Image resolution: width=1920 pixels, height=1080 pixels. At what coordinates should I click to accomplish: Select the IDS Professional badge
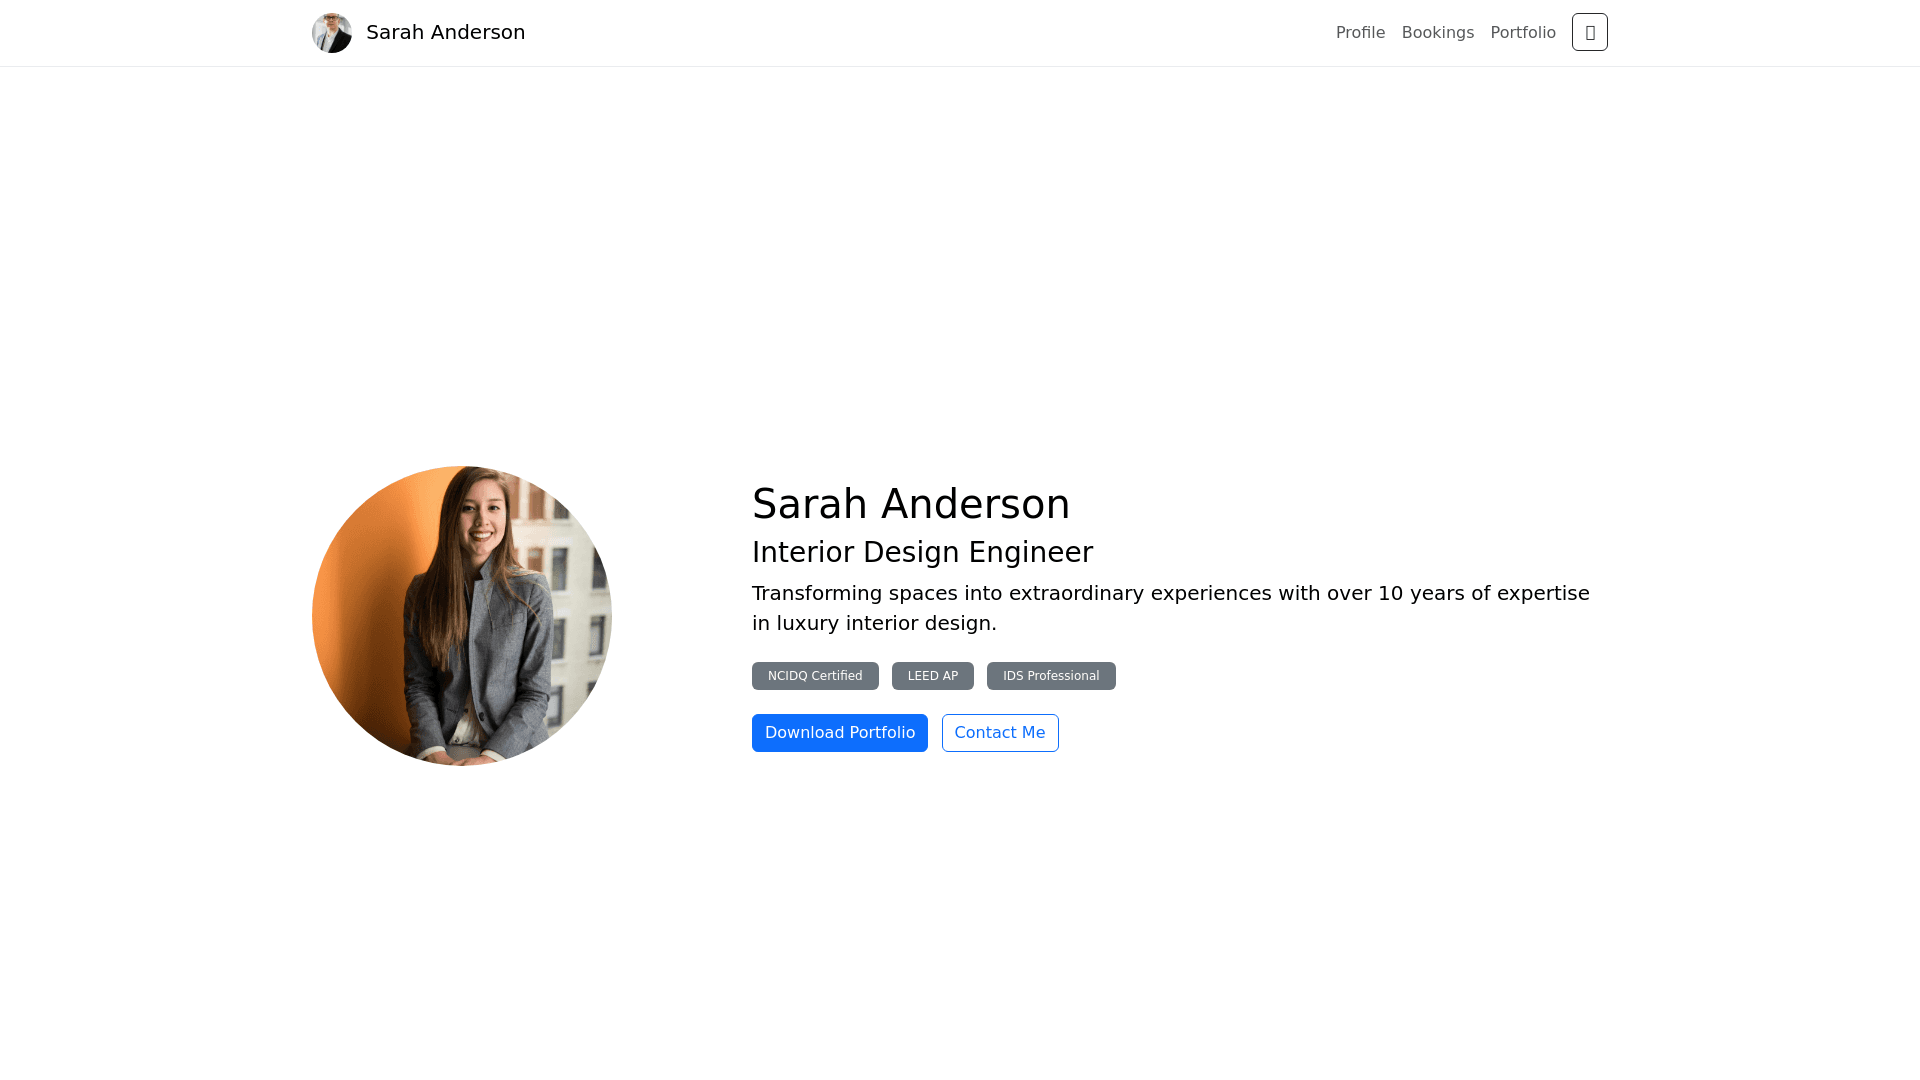1050,676
